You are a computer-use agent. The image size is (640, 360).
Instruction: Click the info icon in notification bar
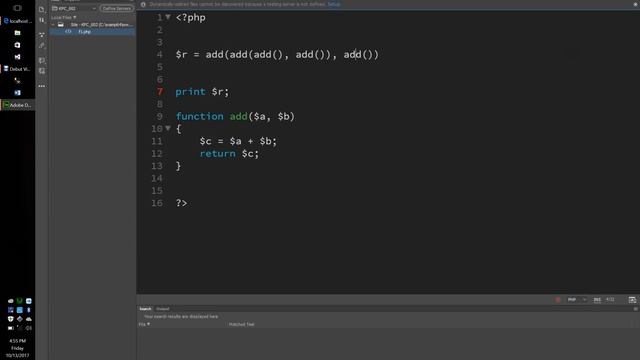(x=143, y=4)
